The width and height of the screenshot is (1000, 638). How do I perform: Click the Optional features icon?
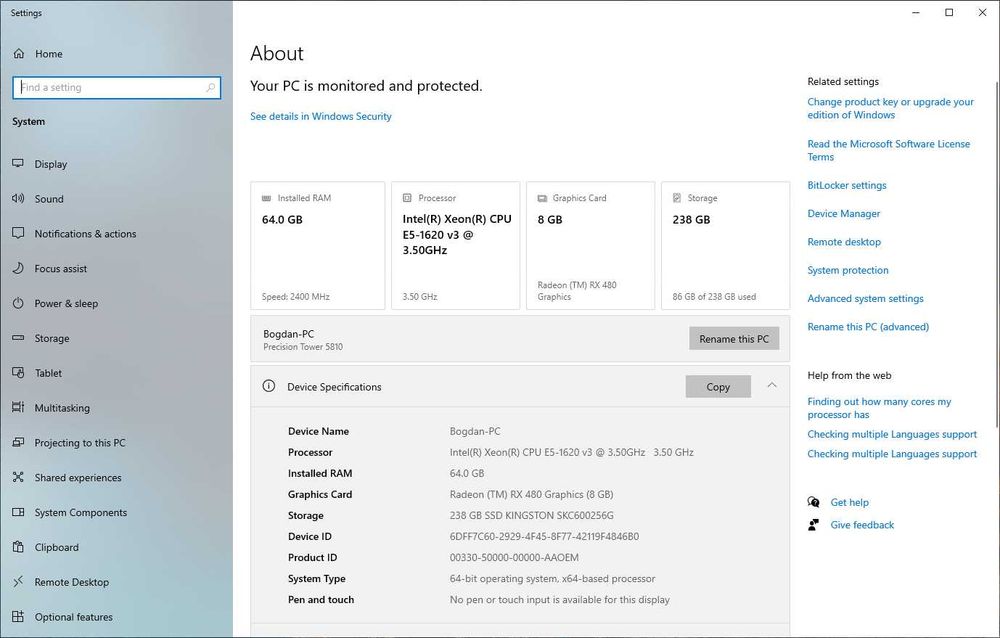pyautogui.click(x=18, y=616)
